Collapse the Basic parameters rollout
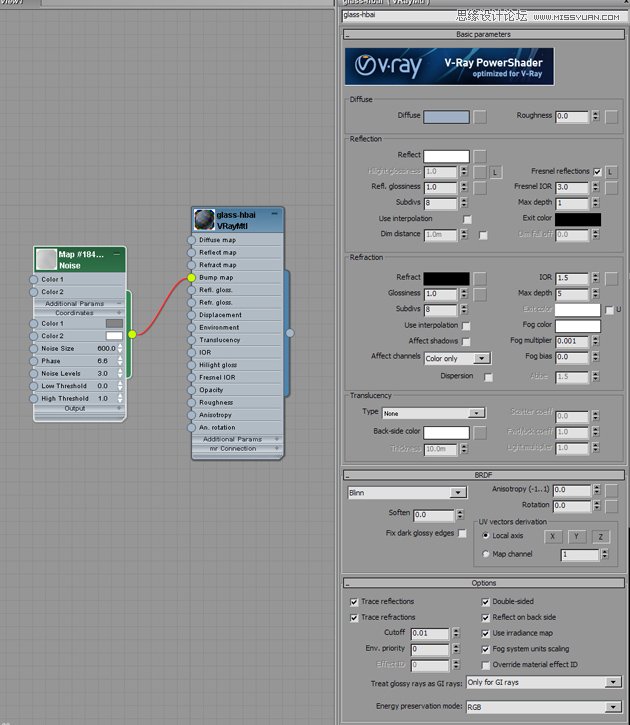 (483, 34)
